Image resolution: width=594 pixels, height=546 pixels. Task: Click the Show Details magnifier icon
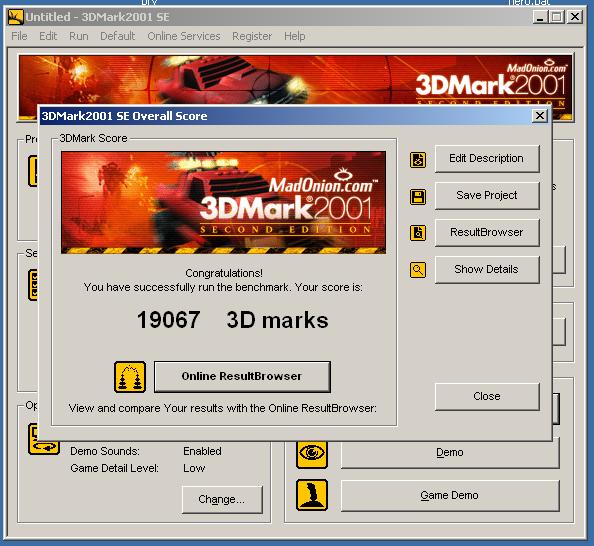[418, 270]
